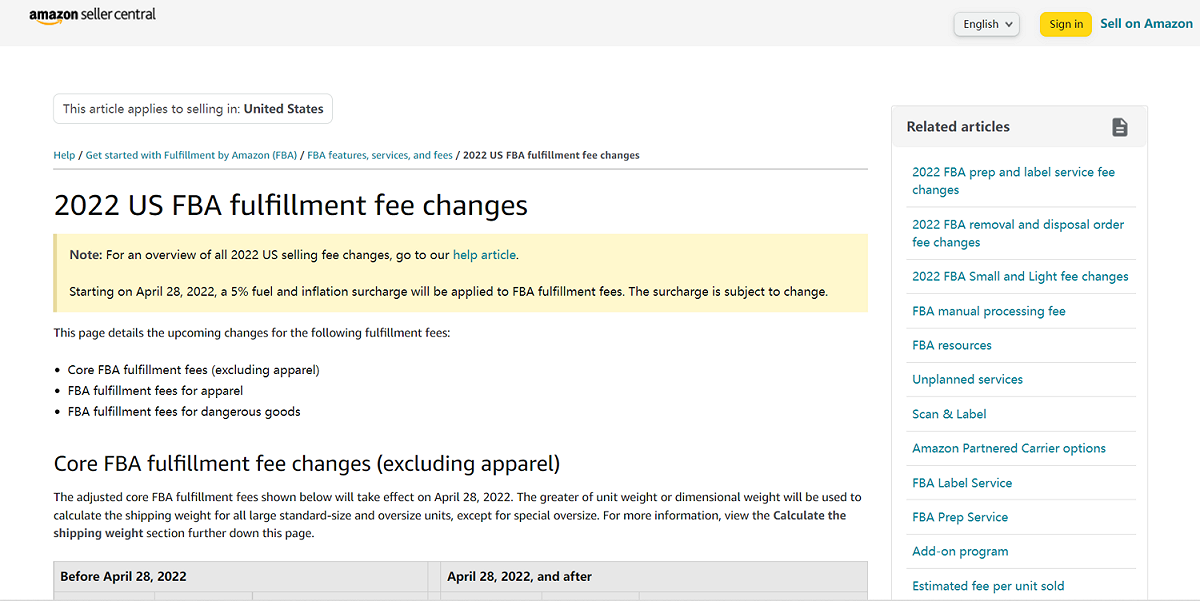Open Get started with Fulfillment by Amazon breadcrumb
This screenshot has width=1200, height=601.
[x=191, y=155]
